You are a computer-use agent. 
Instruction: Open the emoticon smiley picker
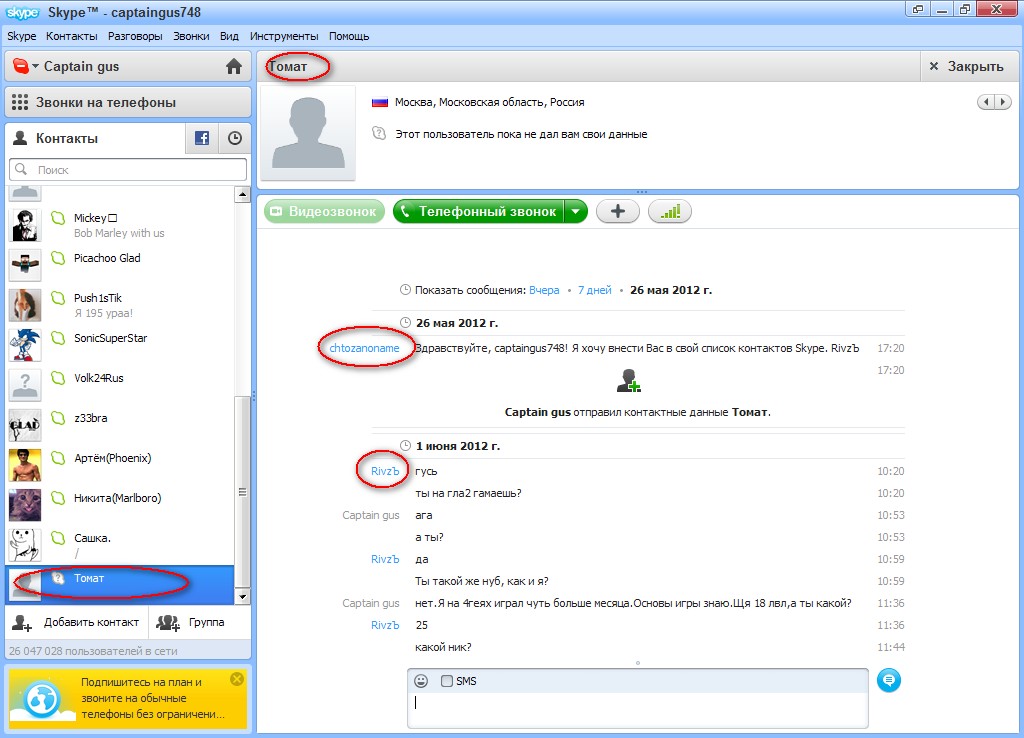pyautogui.click(x=421, y=681)
